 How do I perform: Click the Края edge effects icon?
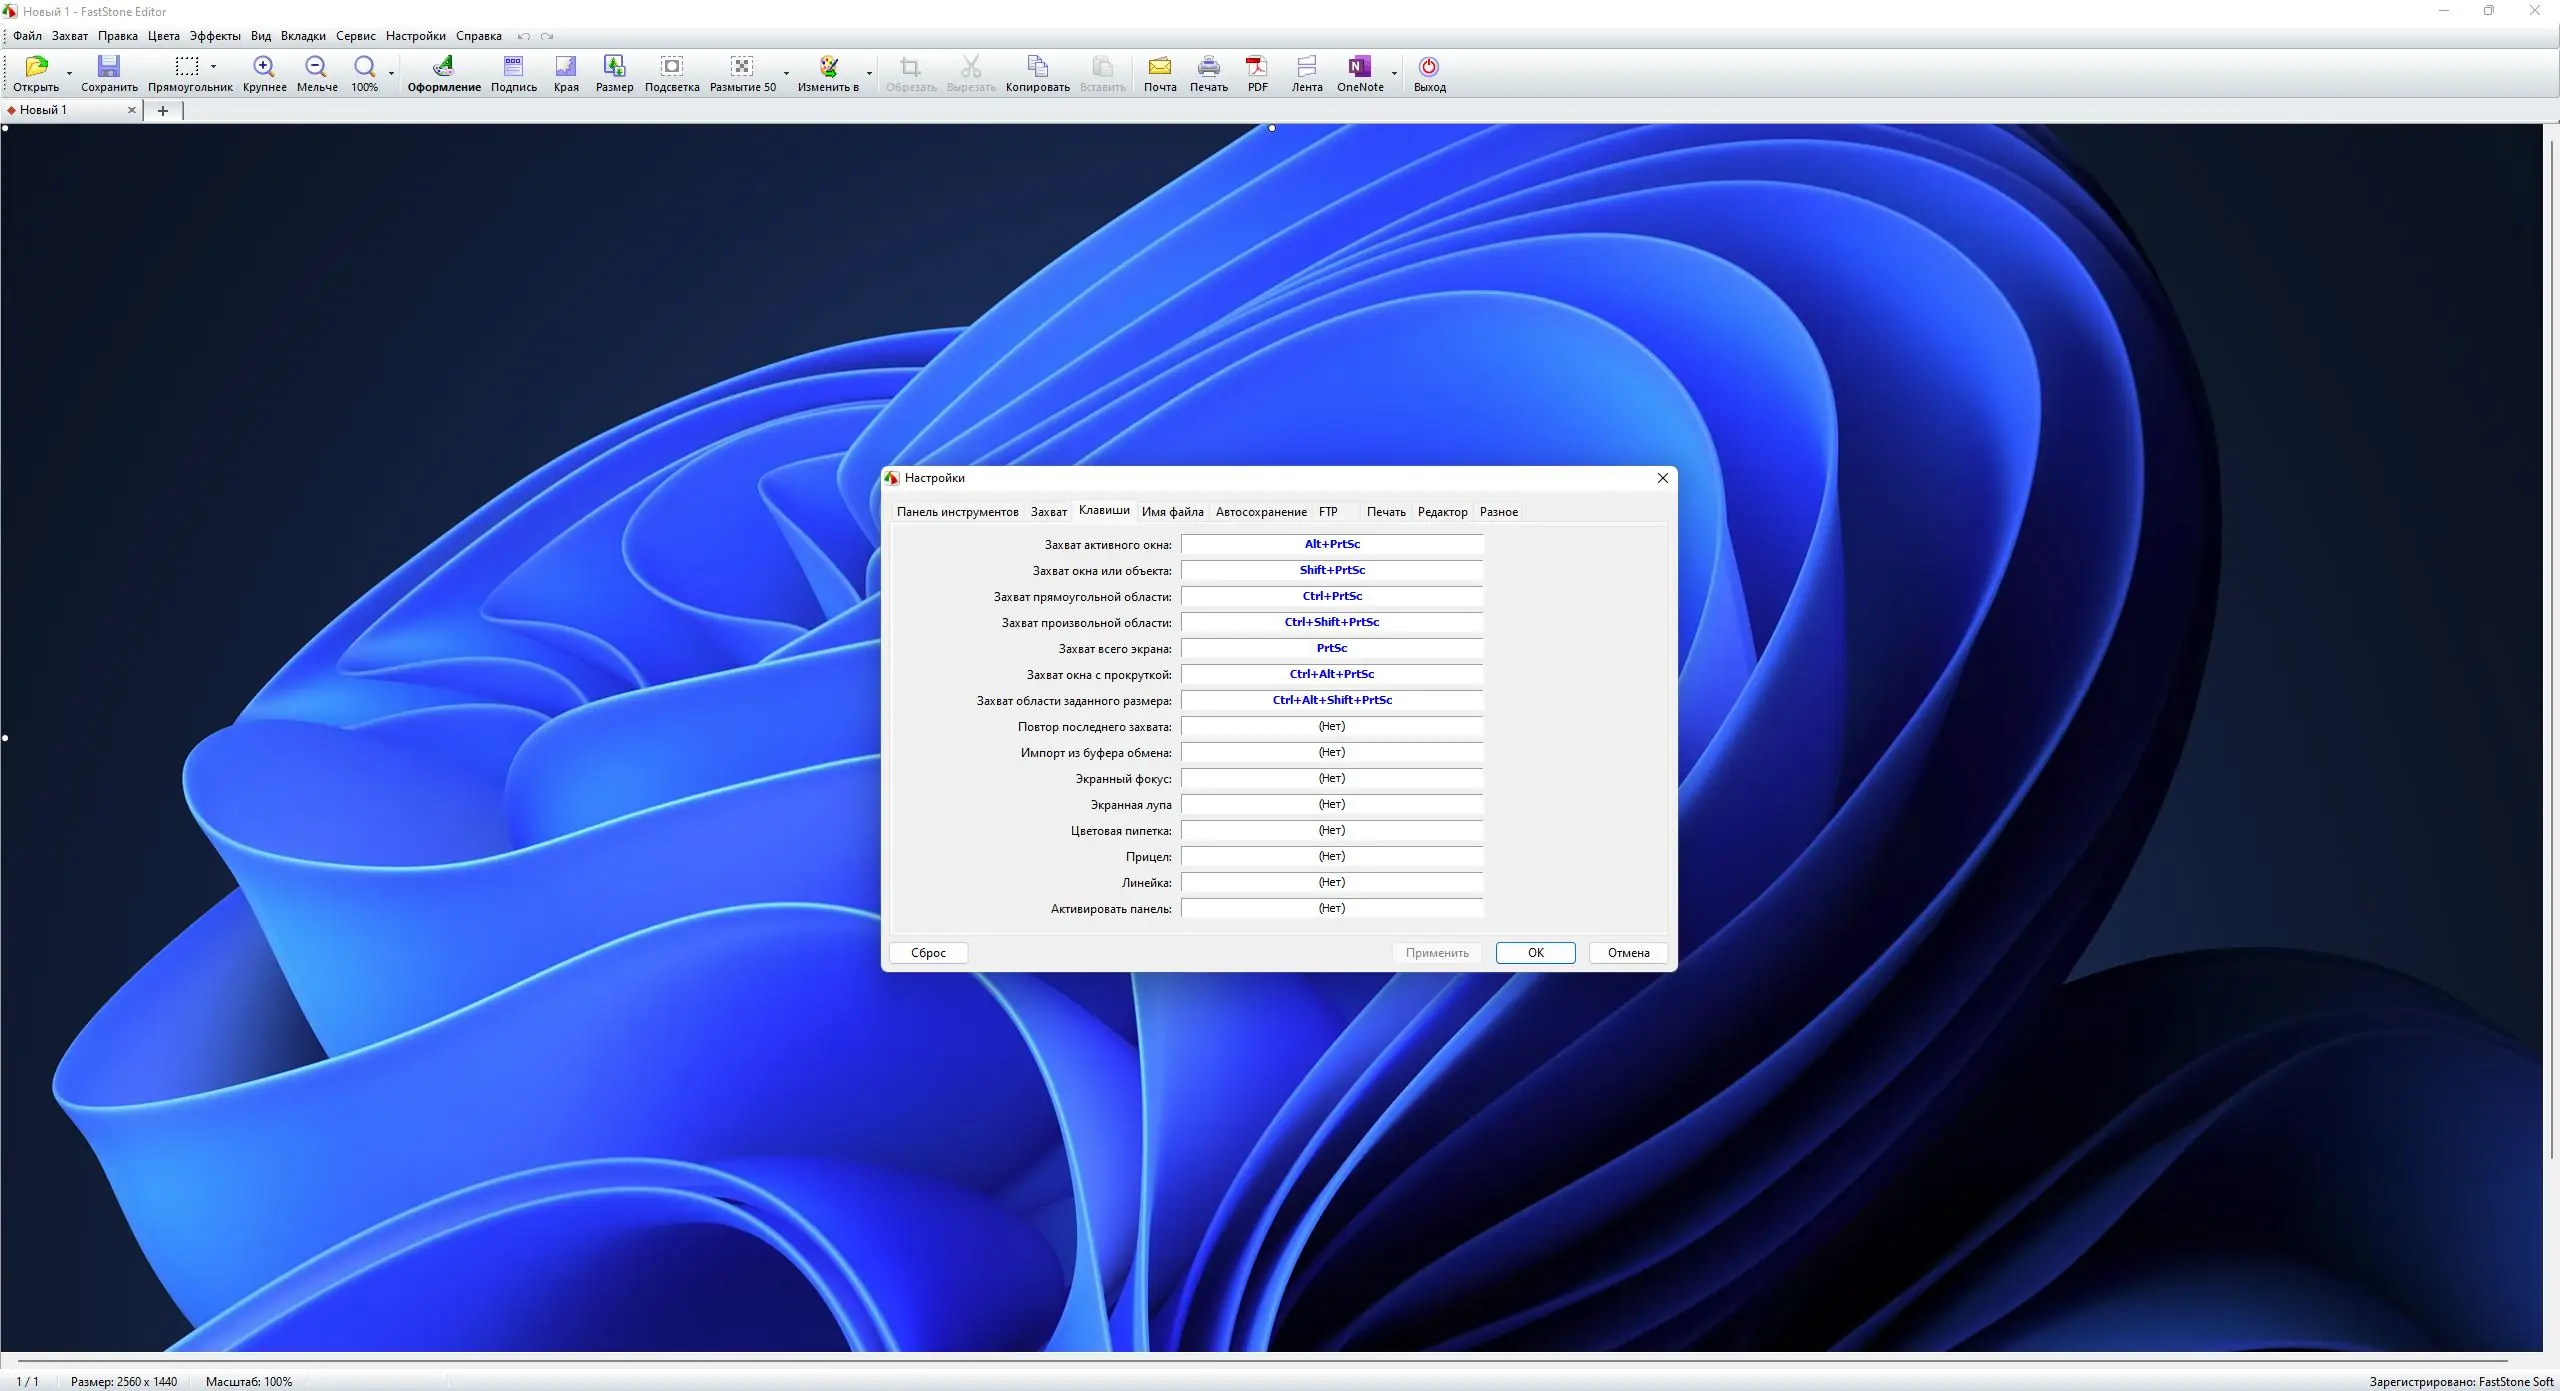click(566, 67)
